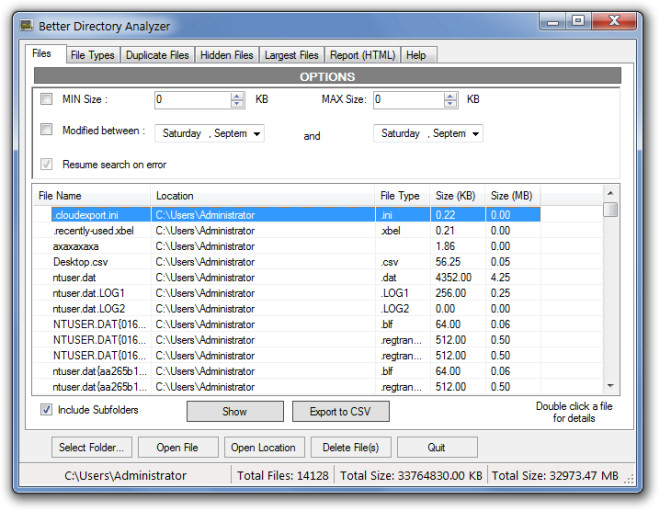Increase MAX Size spinner value

point(450,96)
